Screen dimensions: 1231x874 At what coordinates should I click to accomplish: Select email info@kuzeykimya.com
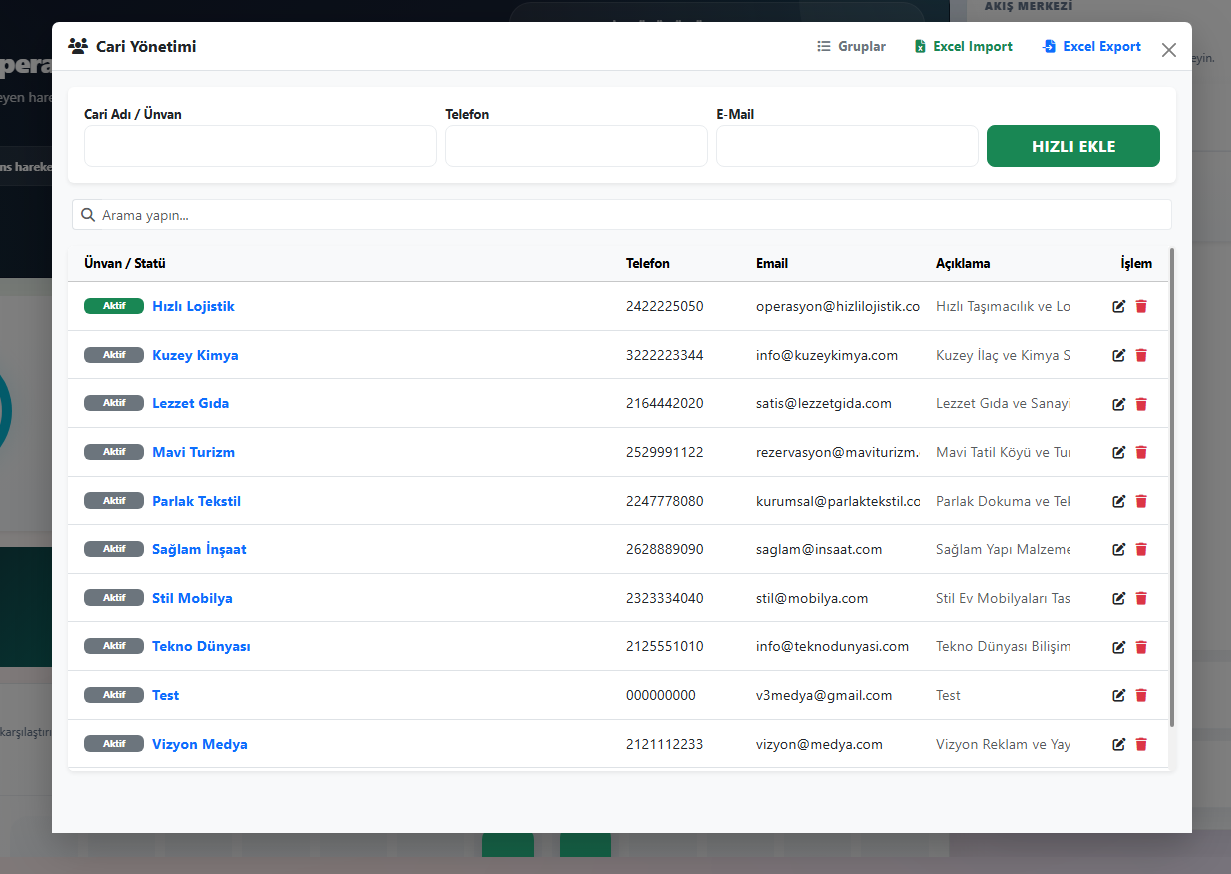(x=827, y=355)
